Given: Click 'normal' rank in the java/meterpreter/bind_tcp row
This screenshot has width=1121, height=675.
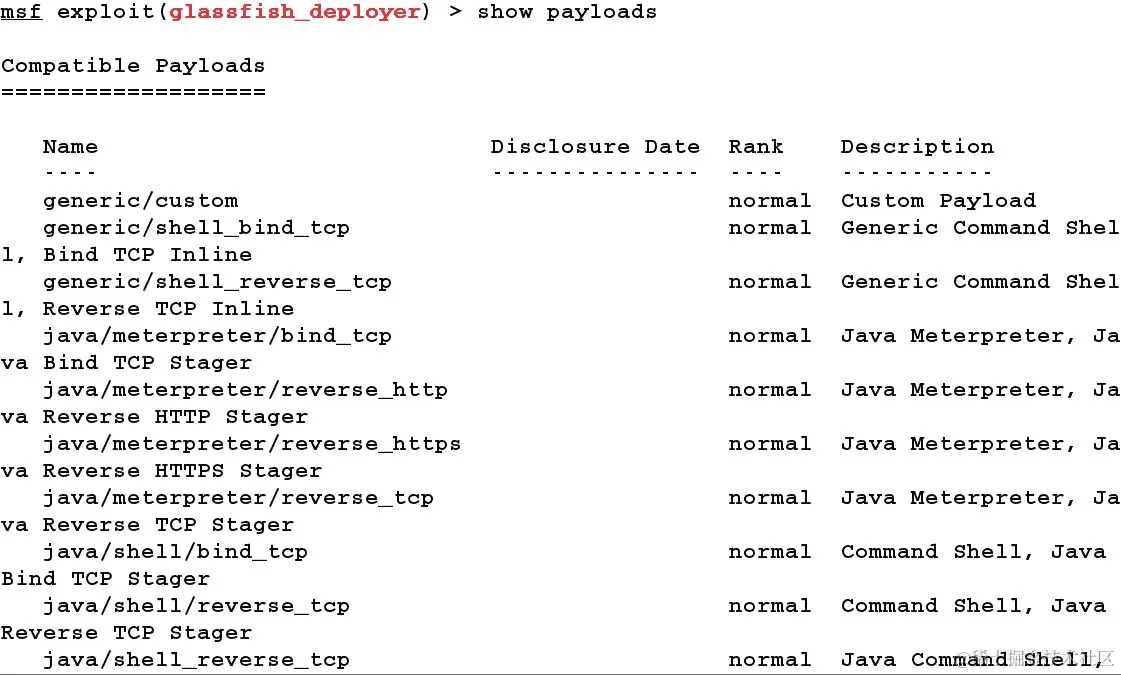Looking at the screenshot, I should (770, 336).
